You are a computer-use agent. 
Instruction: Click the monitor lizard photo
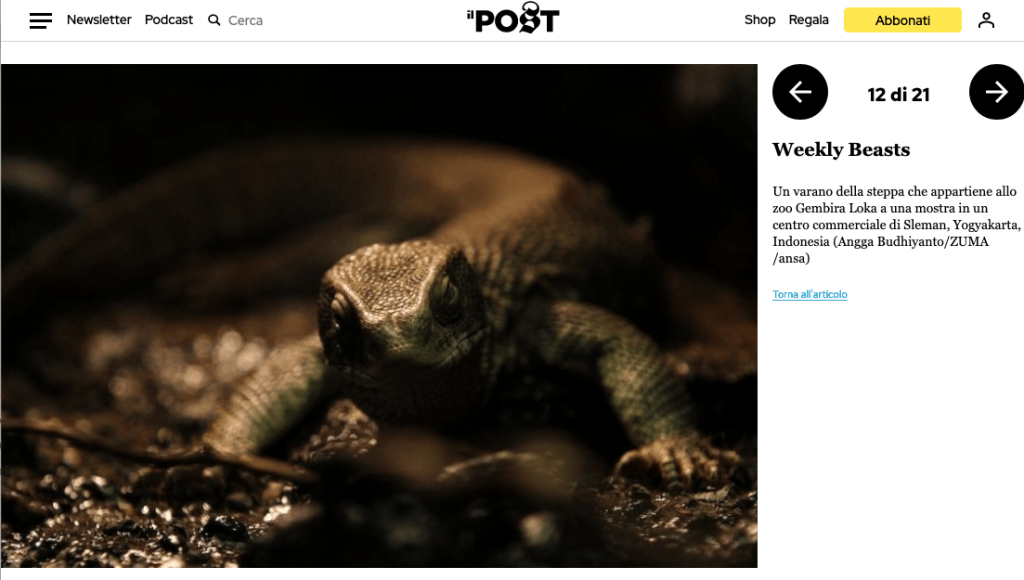coord(379,316)
